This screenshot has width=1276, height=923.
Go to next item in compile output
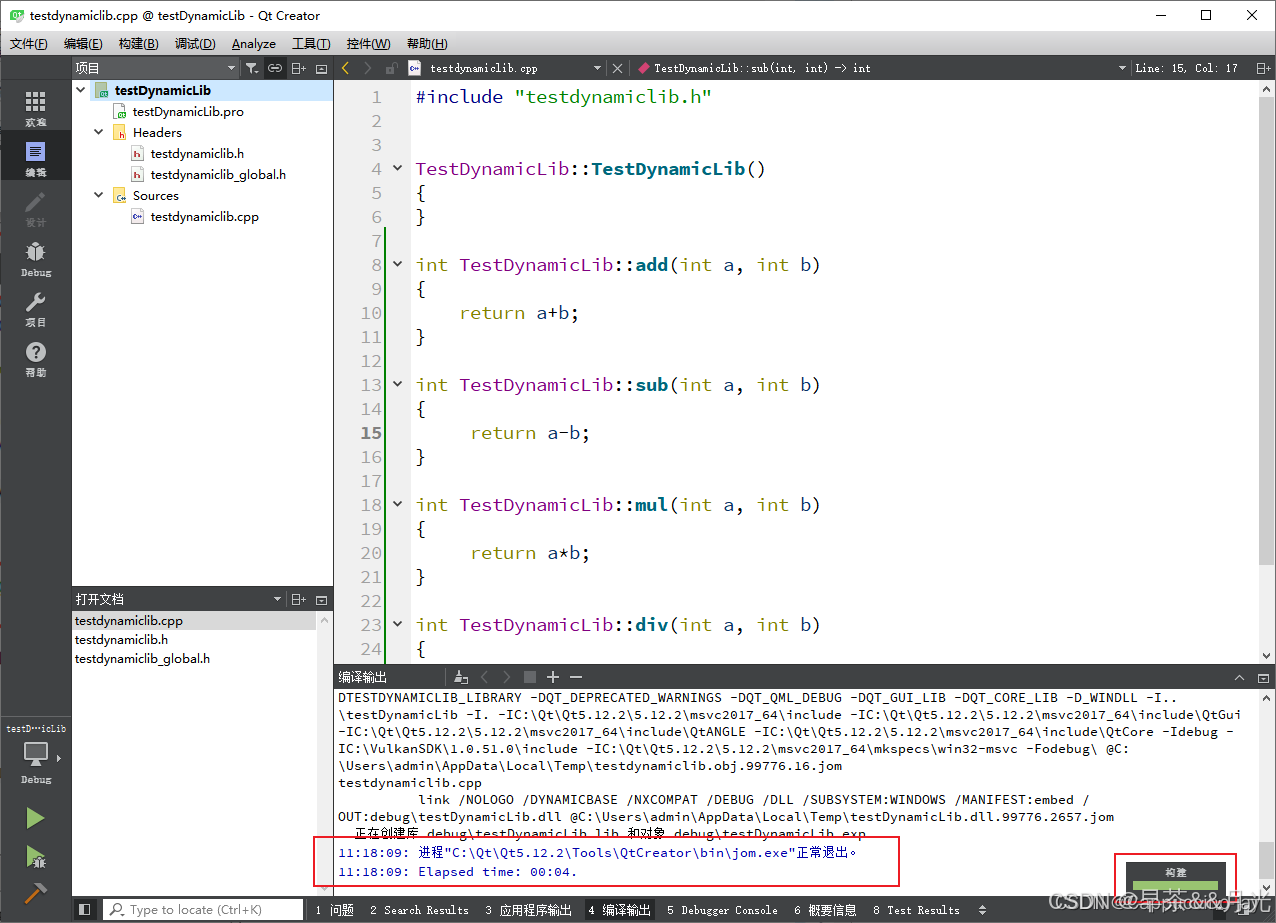507,677
